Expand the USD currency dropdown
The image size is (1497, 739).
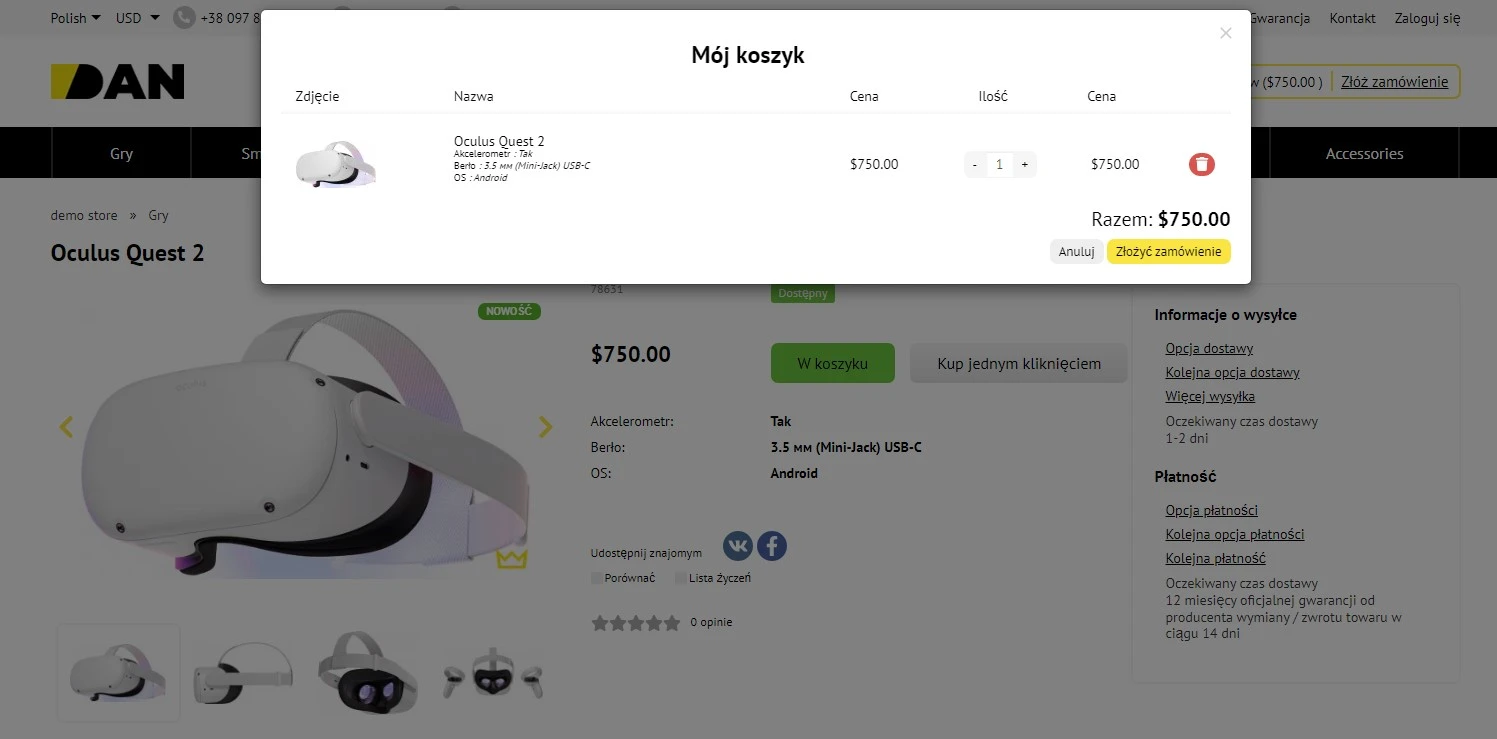tap(138, 18)
